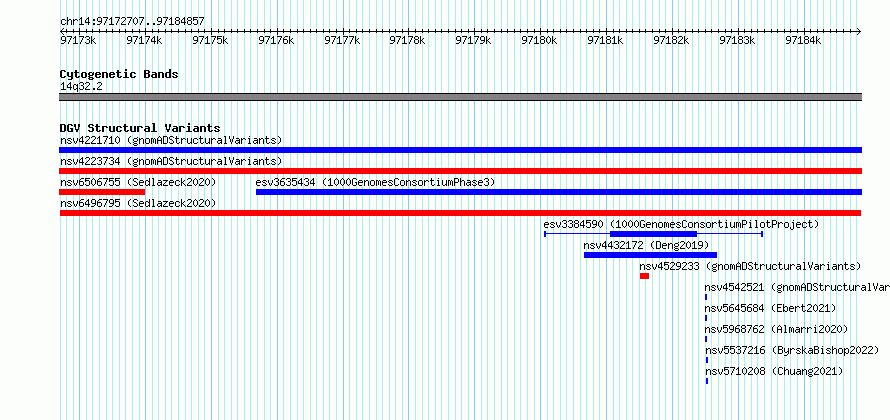Click the nsv6496795 Sedlazeck2020 label
This screenshot has width=890, height=420.
coord(138,203)
